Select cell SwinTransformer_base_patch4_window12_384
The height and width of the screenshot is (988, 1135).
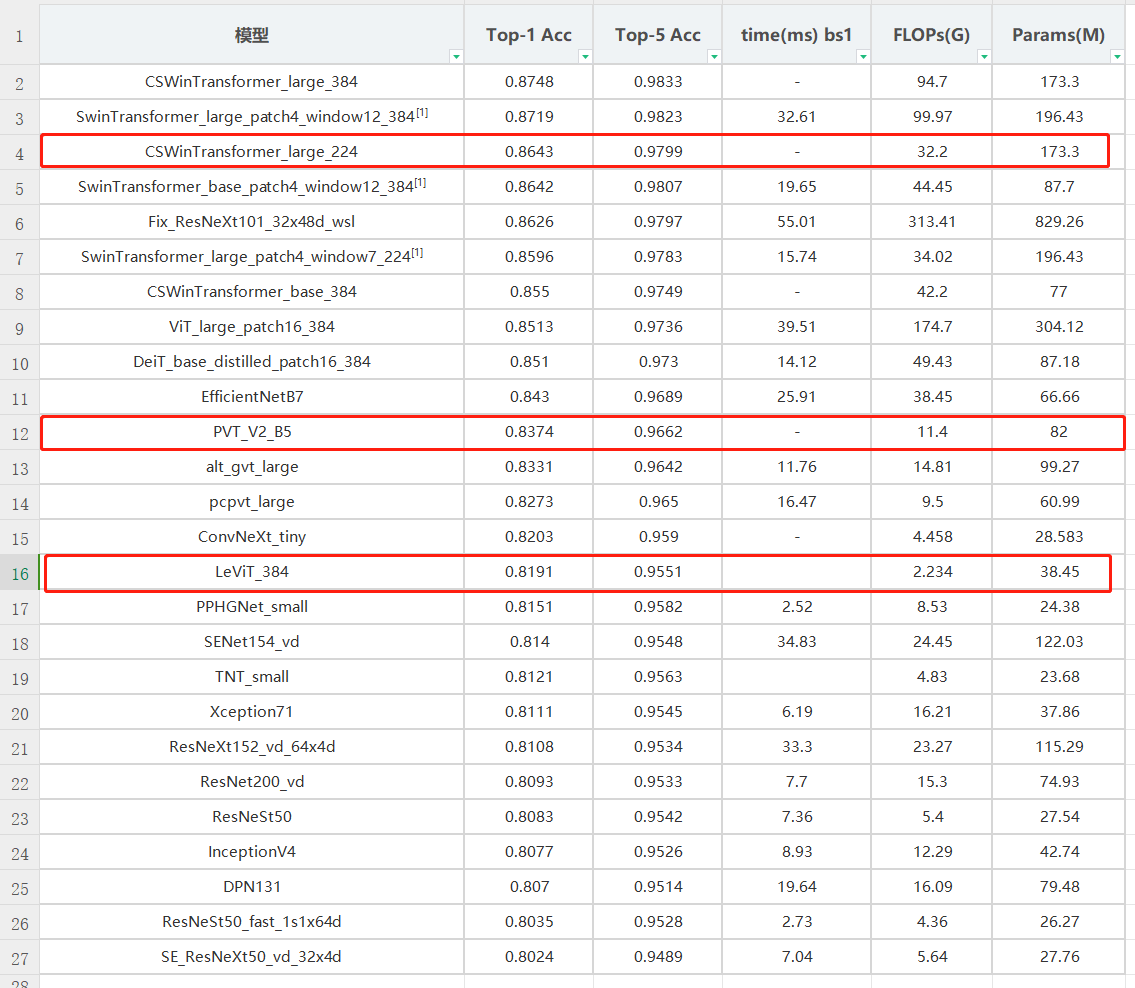coord(252,187)
